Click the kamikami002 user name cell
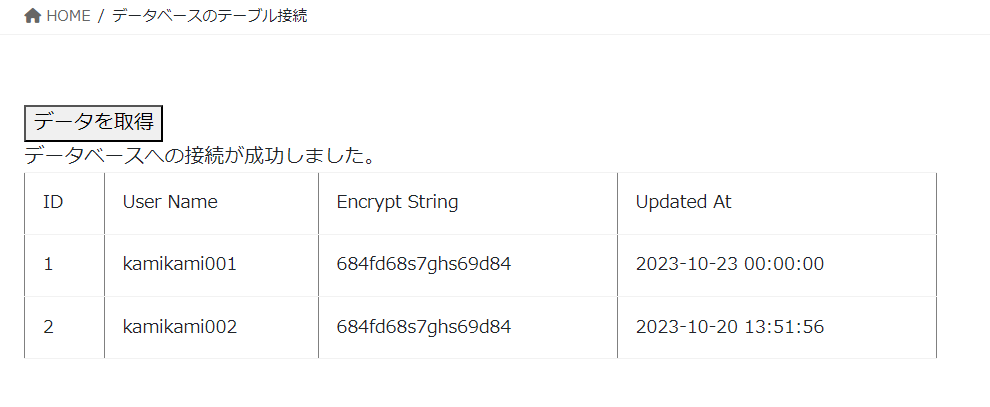 click(180, 326)
